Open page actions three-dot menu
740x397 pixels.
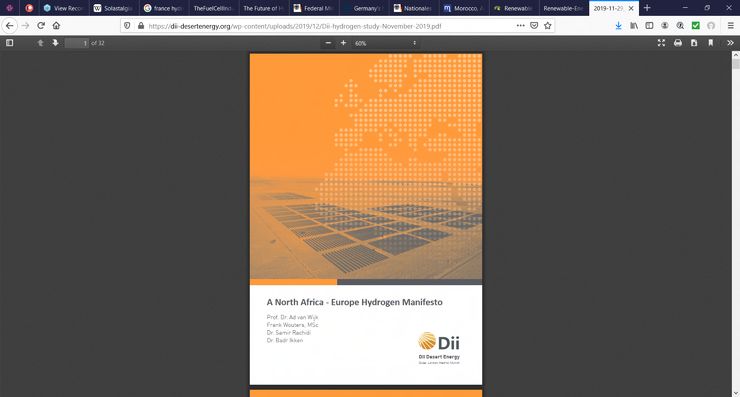point(521,26)
